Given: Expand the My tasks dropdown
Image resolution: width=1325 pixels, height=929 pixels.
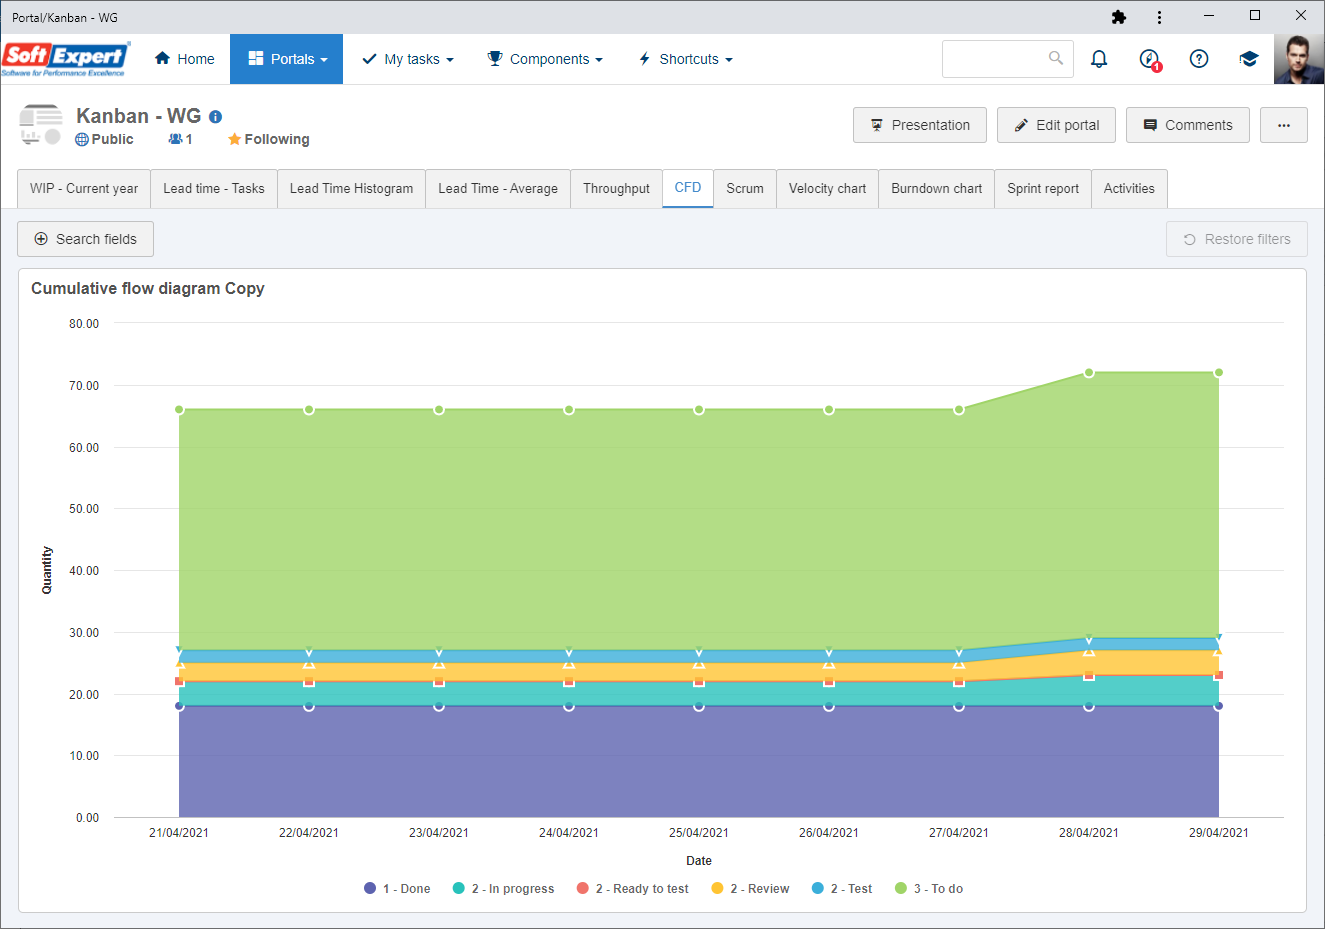Looking at the screenshot, I should pyautogui.click(x=408, y=59).
